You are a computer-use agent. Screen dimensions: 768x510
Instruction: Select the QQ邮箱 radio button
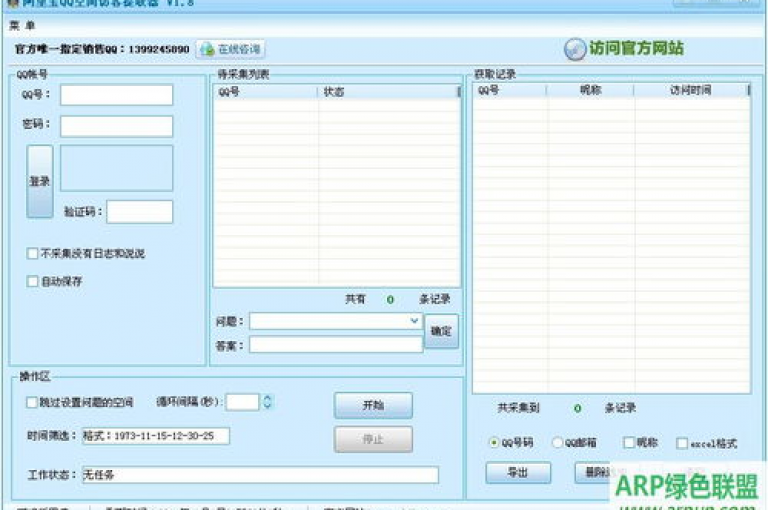(x=557, y=443)
